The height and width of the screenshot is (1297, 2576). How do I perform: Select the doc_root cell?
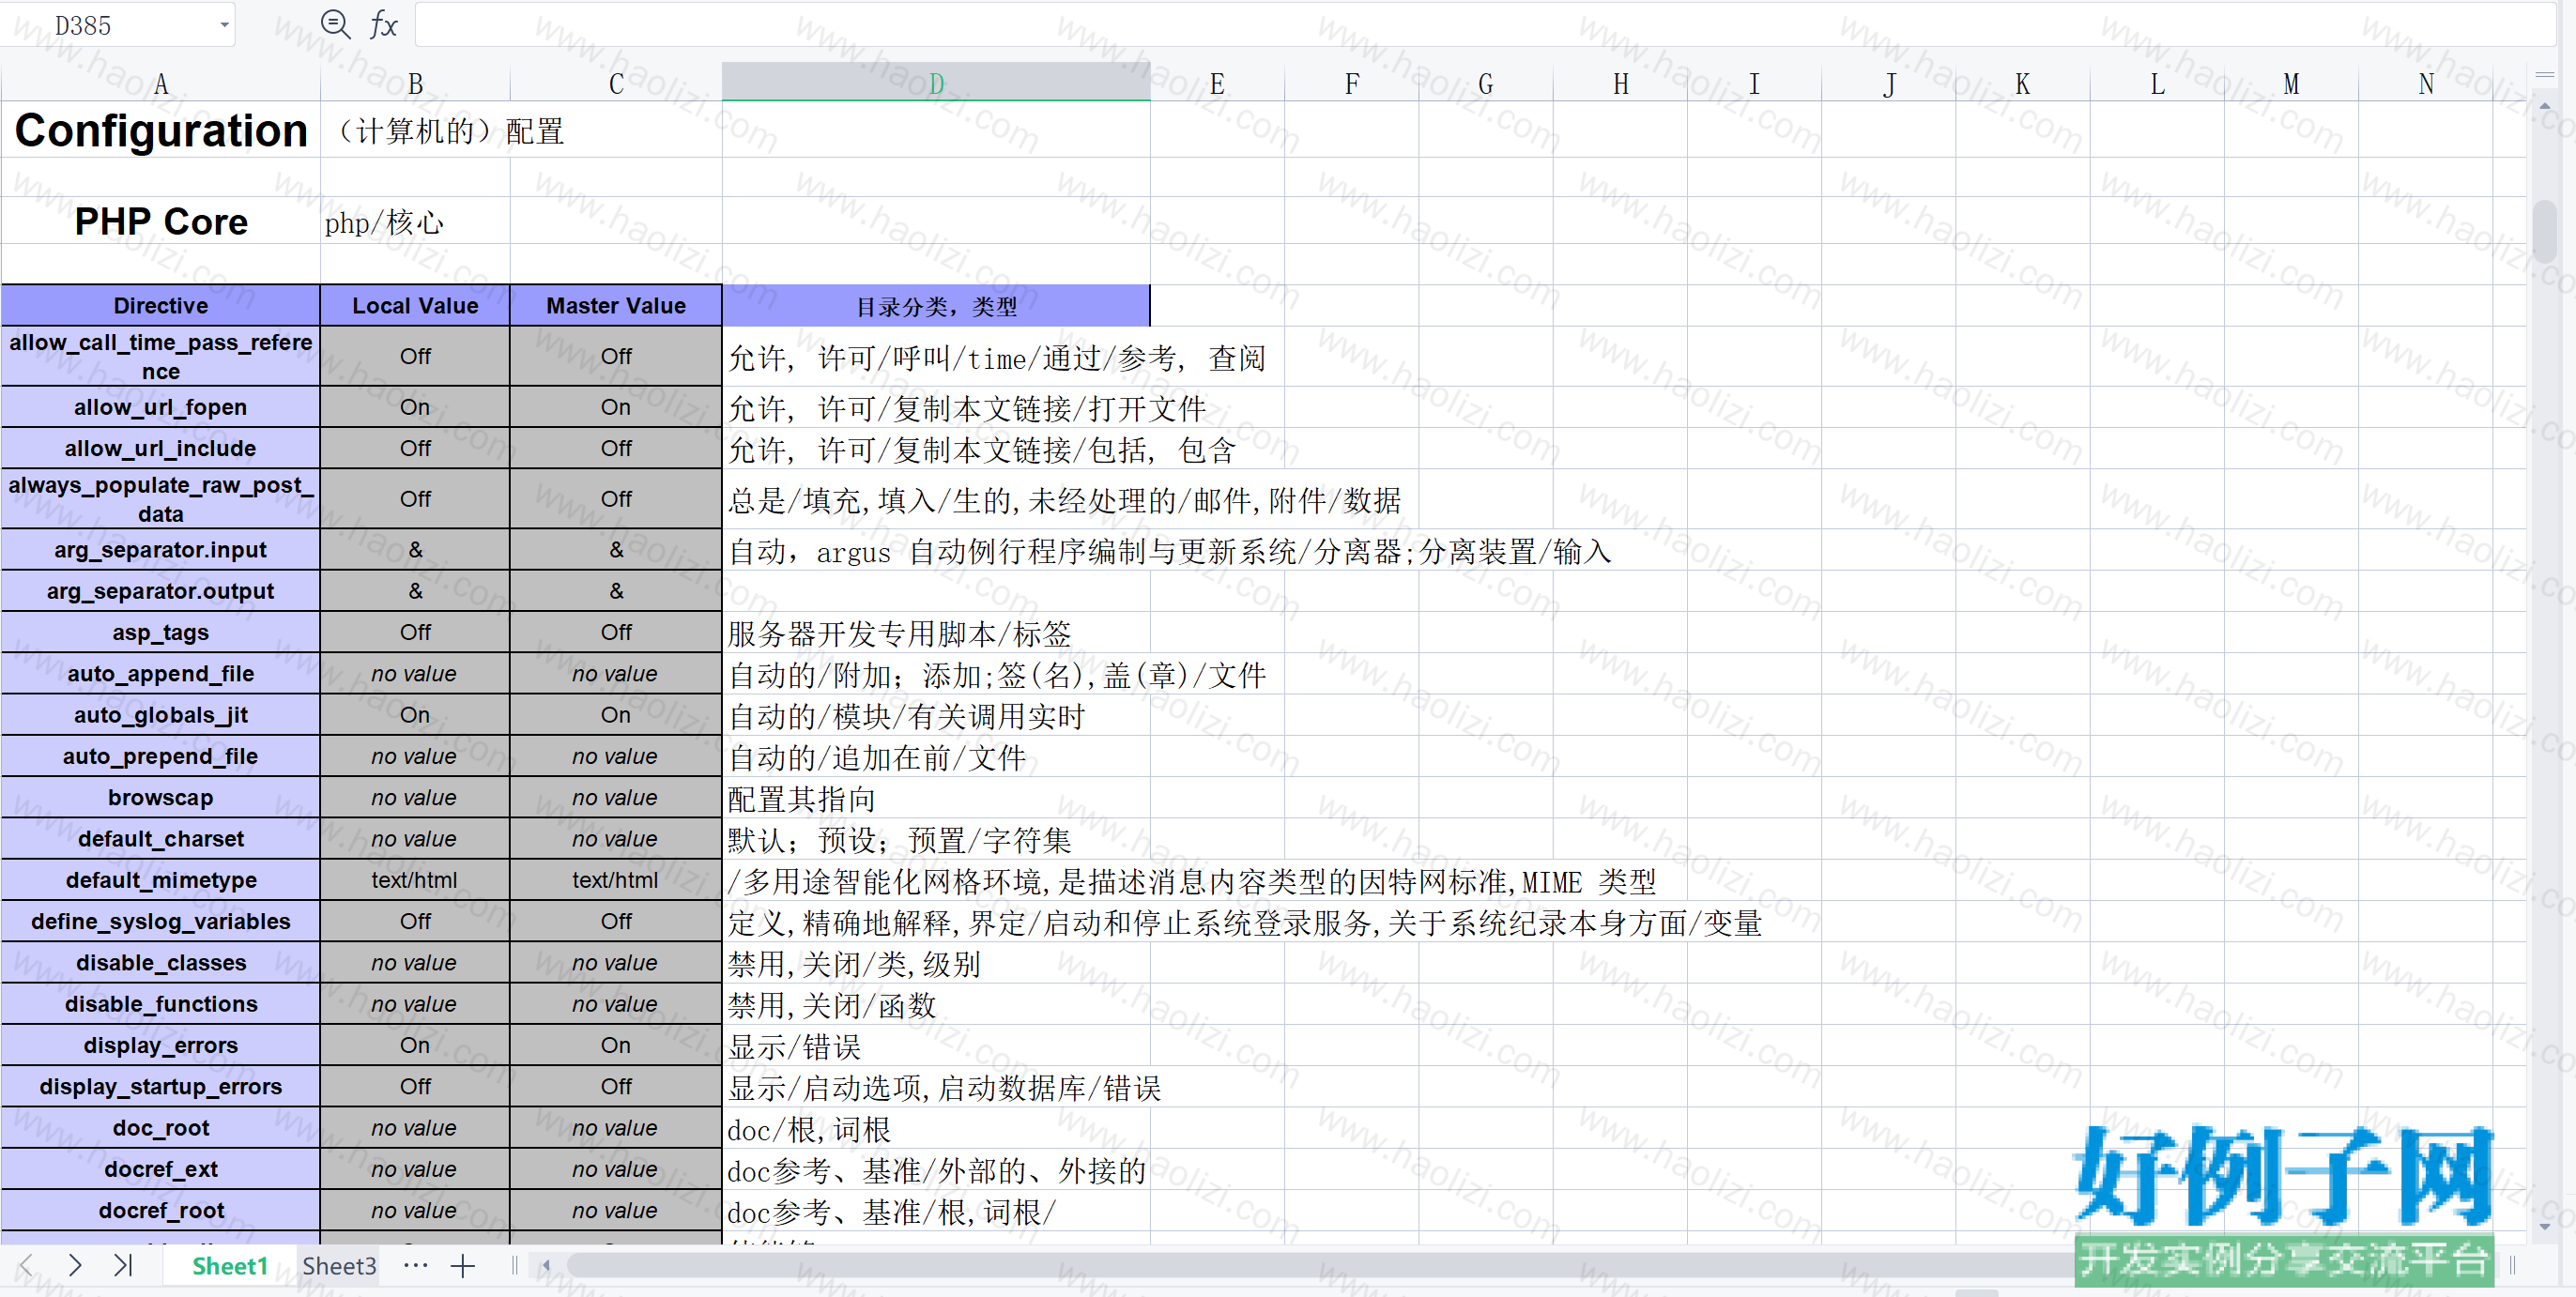coord(160,1128)
